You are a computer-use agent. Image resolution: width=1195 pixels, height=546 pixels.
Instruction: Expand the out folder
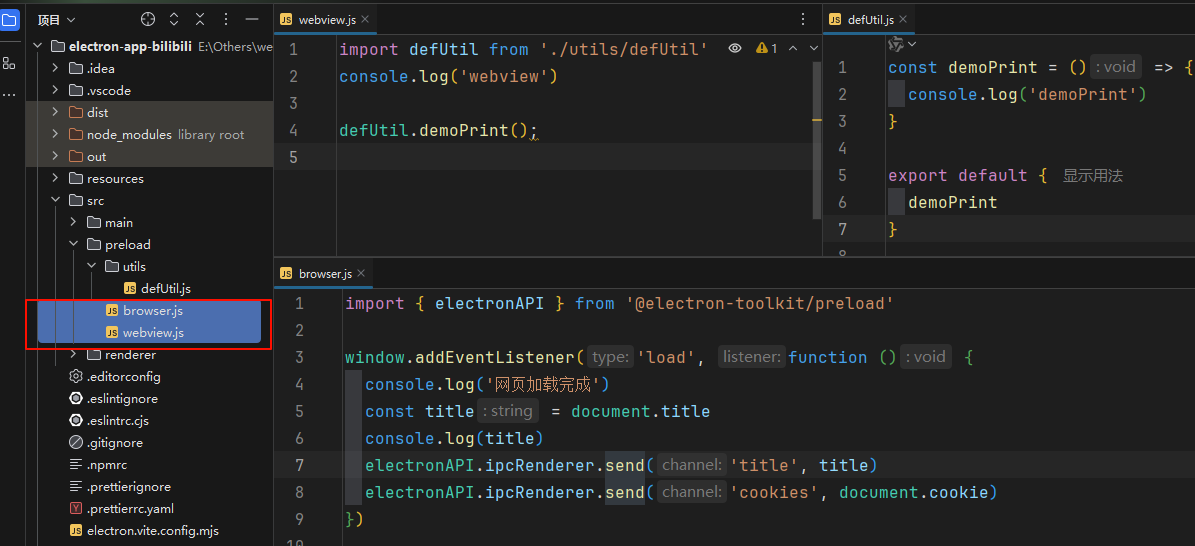[x=55, y=156]
